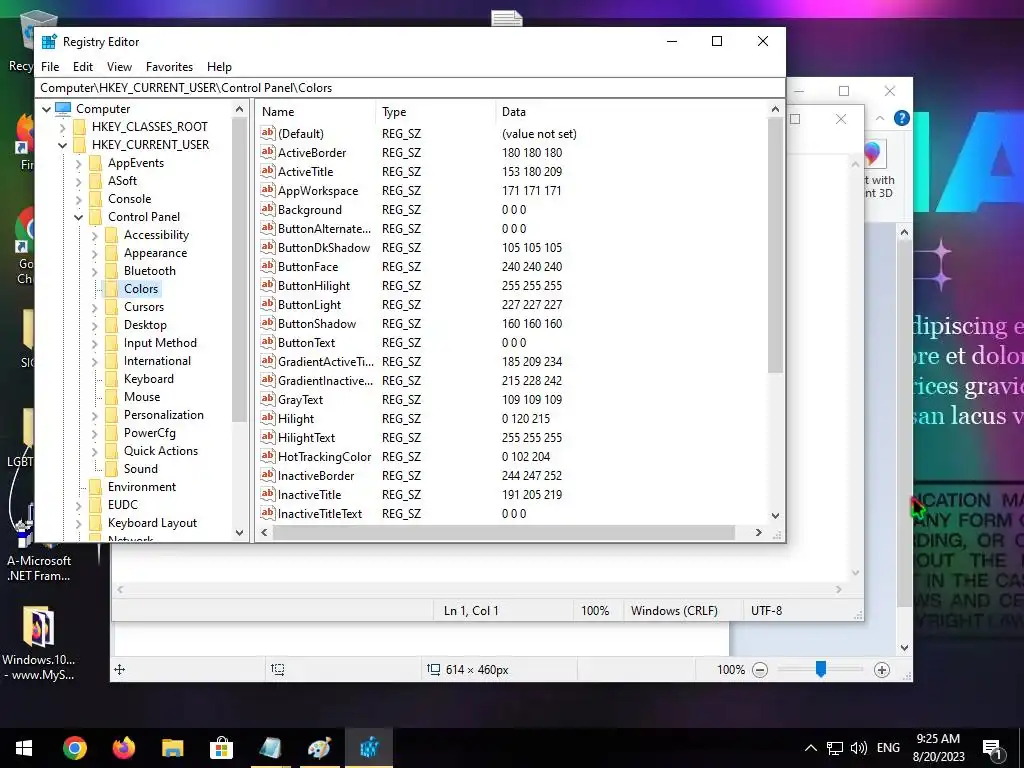Expand the Personalization key
This screenshot has height=768, width=1024.
95,415
